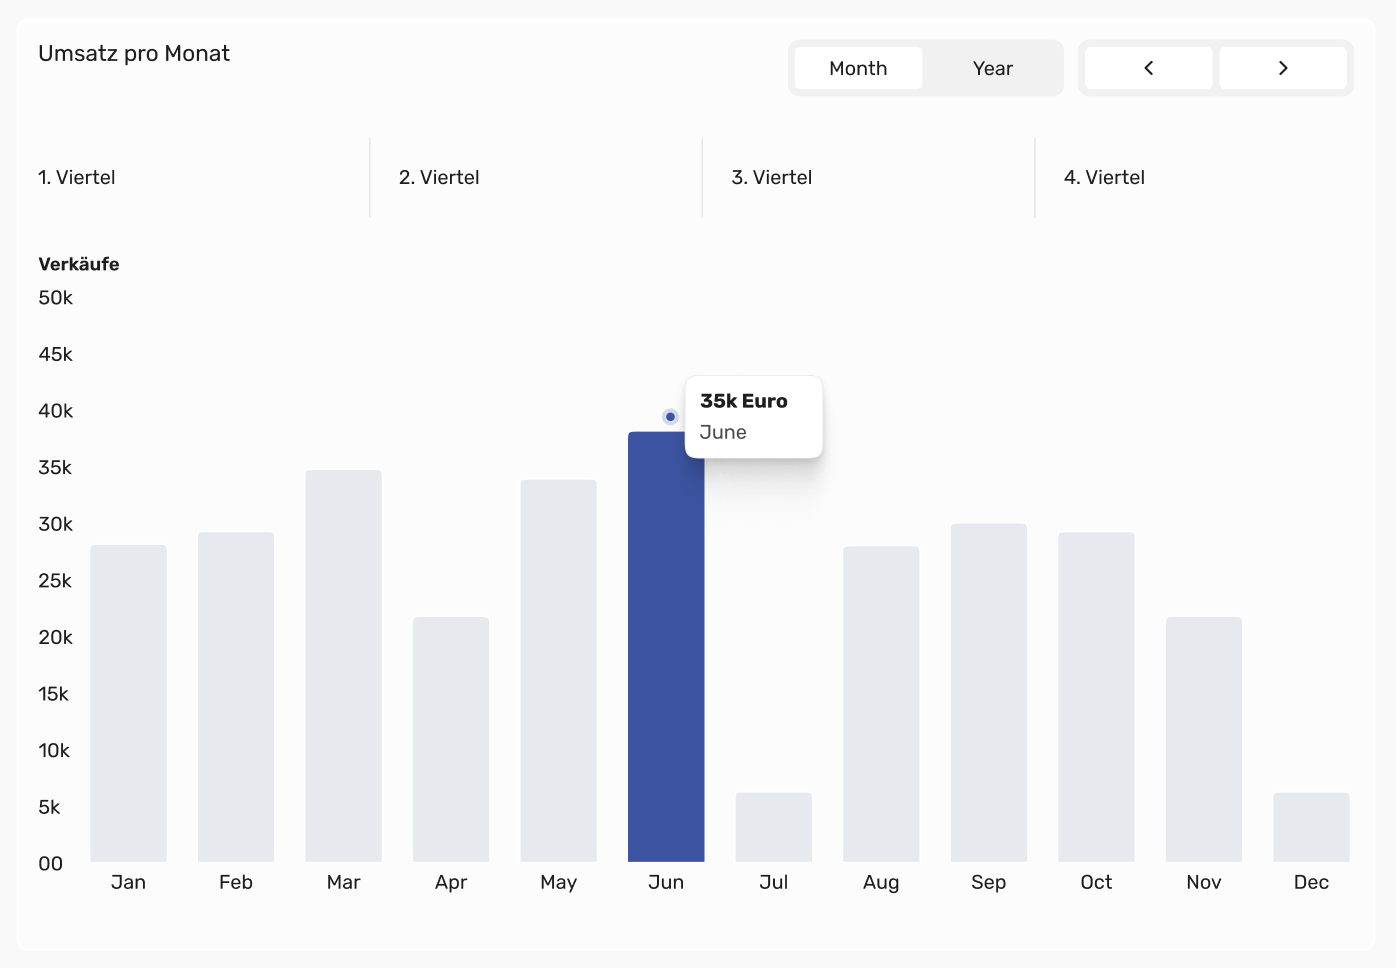
Task: Click the Feb month label
Action: [236, 882]
